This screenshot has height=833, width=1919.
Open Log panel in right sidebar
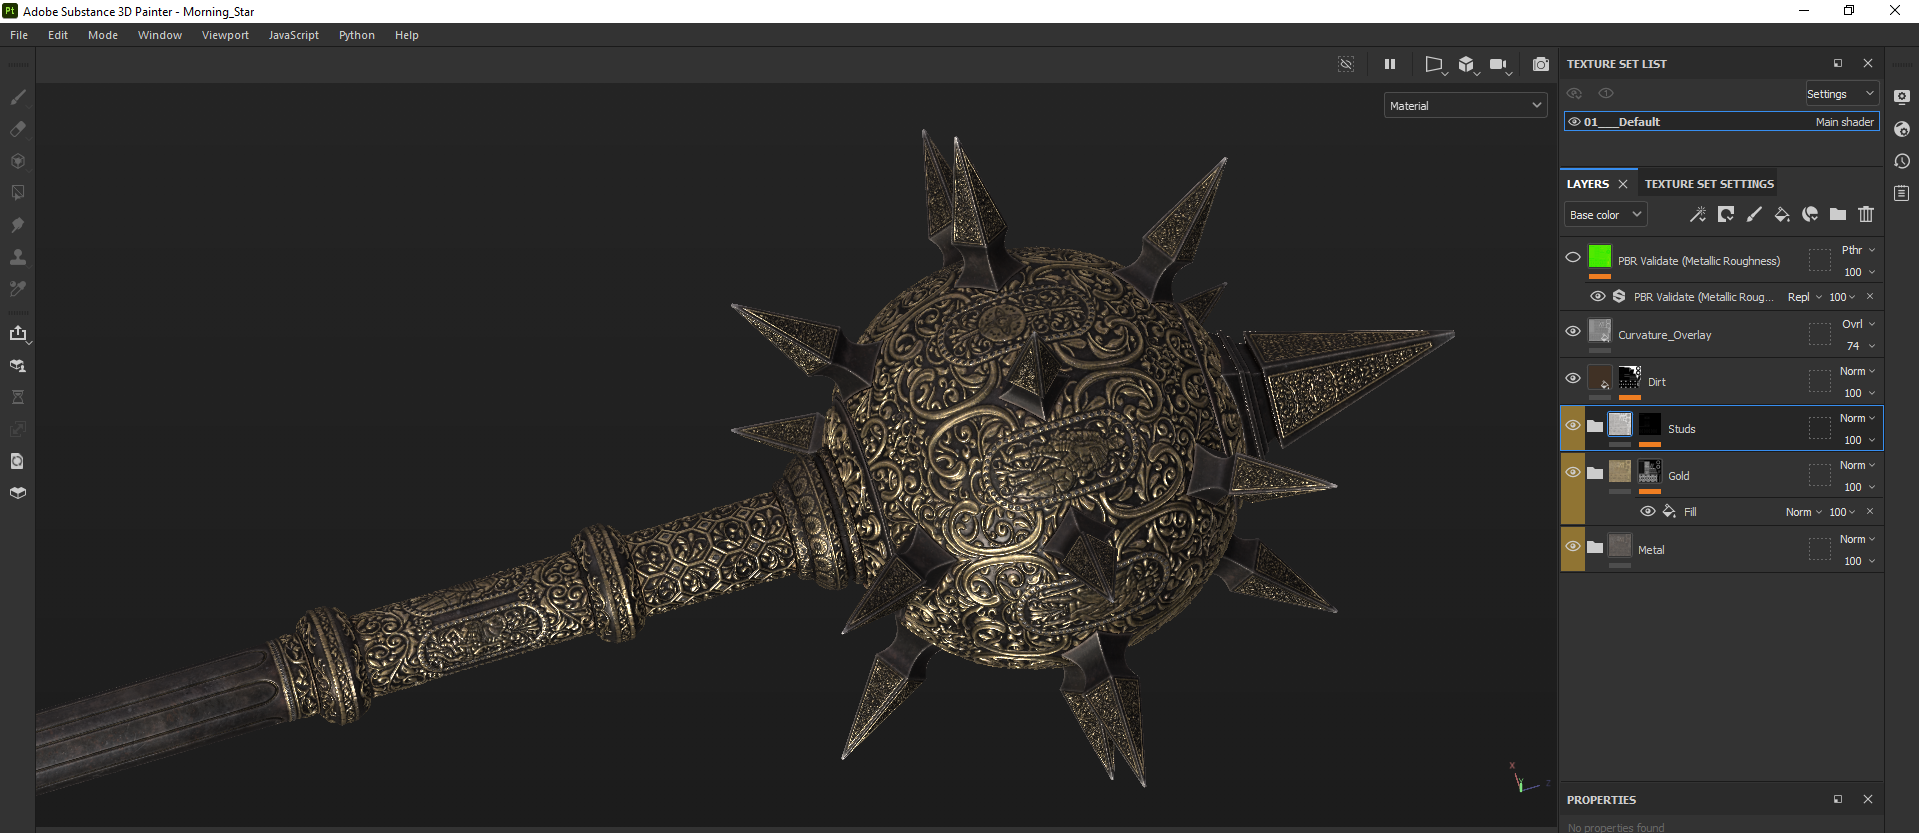tap(1902, 193)
